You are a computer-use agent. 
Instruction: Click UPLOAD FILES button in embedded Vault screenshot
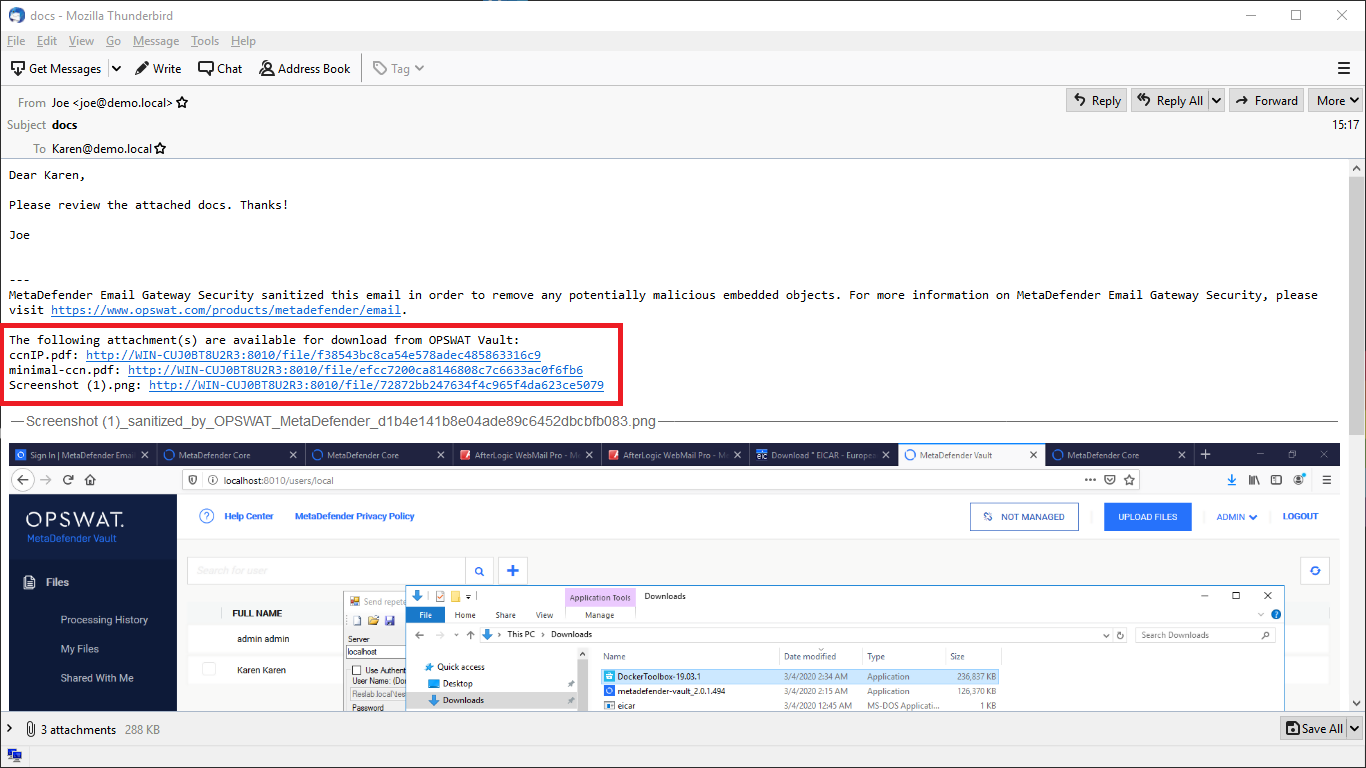[x=1148, y=517]
